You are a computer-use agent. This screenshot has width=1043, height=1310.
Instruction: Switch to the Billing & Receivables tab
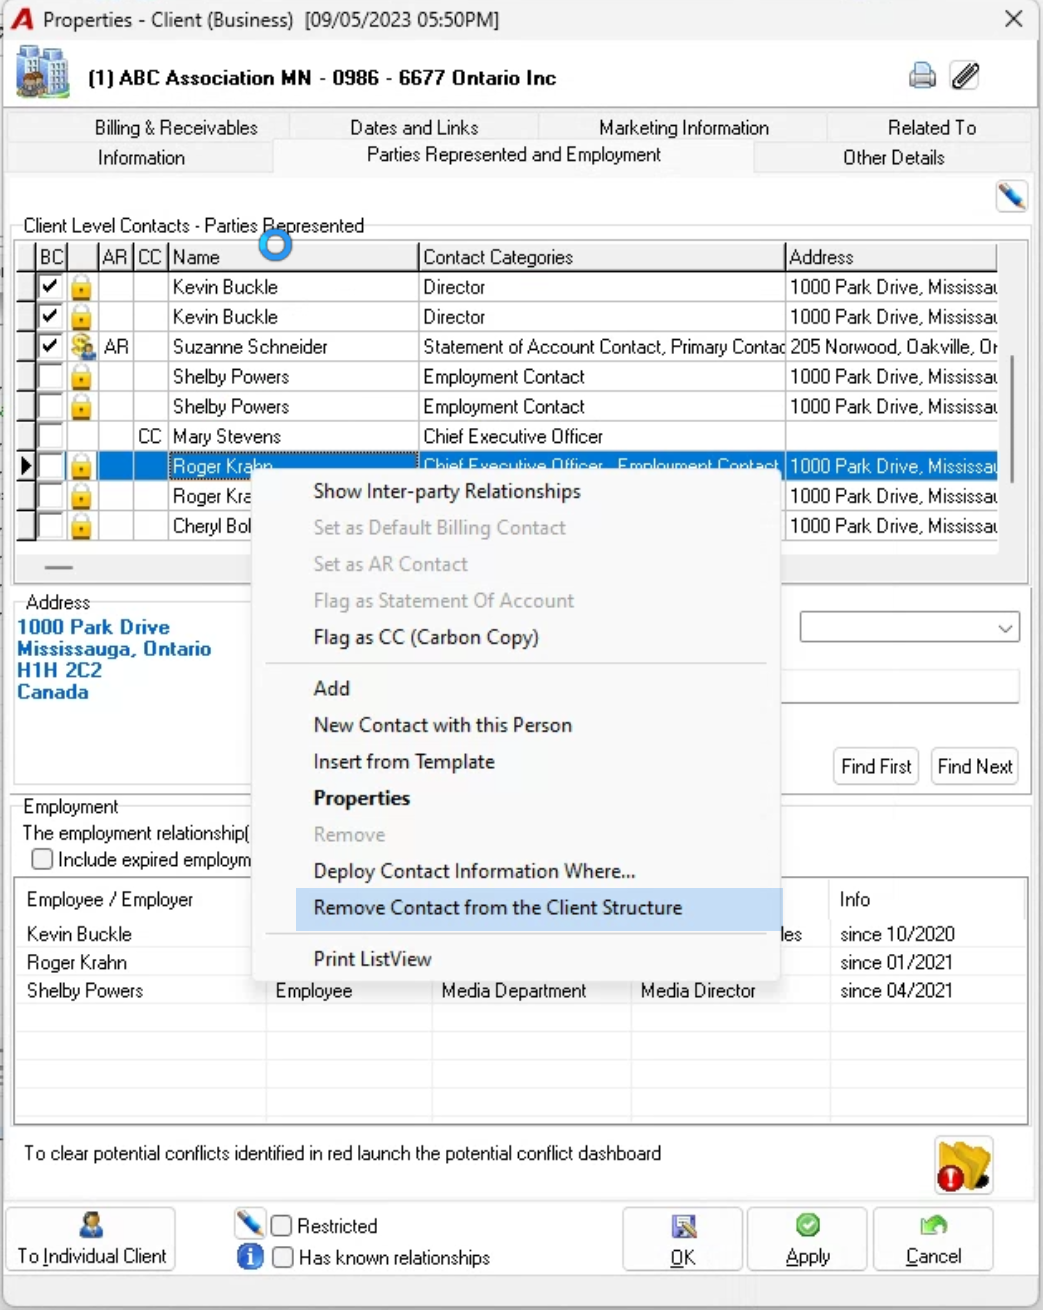click(x=176, y=127)
